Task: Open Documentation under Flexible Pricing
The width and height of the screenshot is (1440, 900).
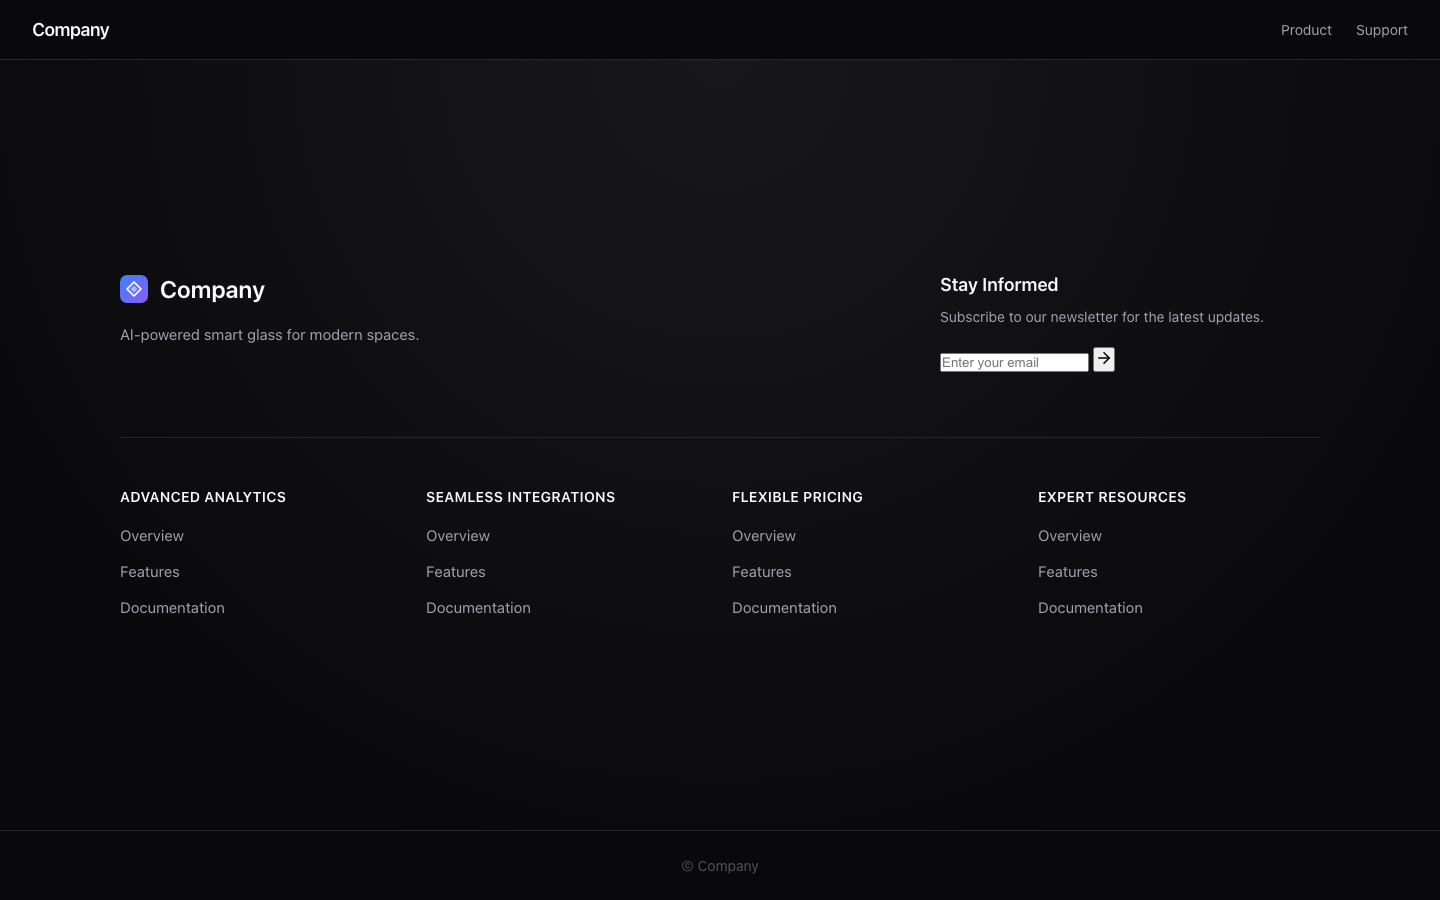Action: tap(784, 608)
